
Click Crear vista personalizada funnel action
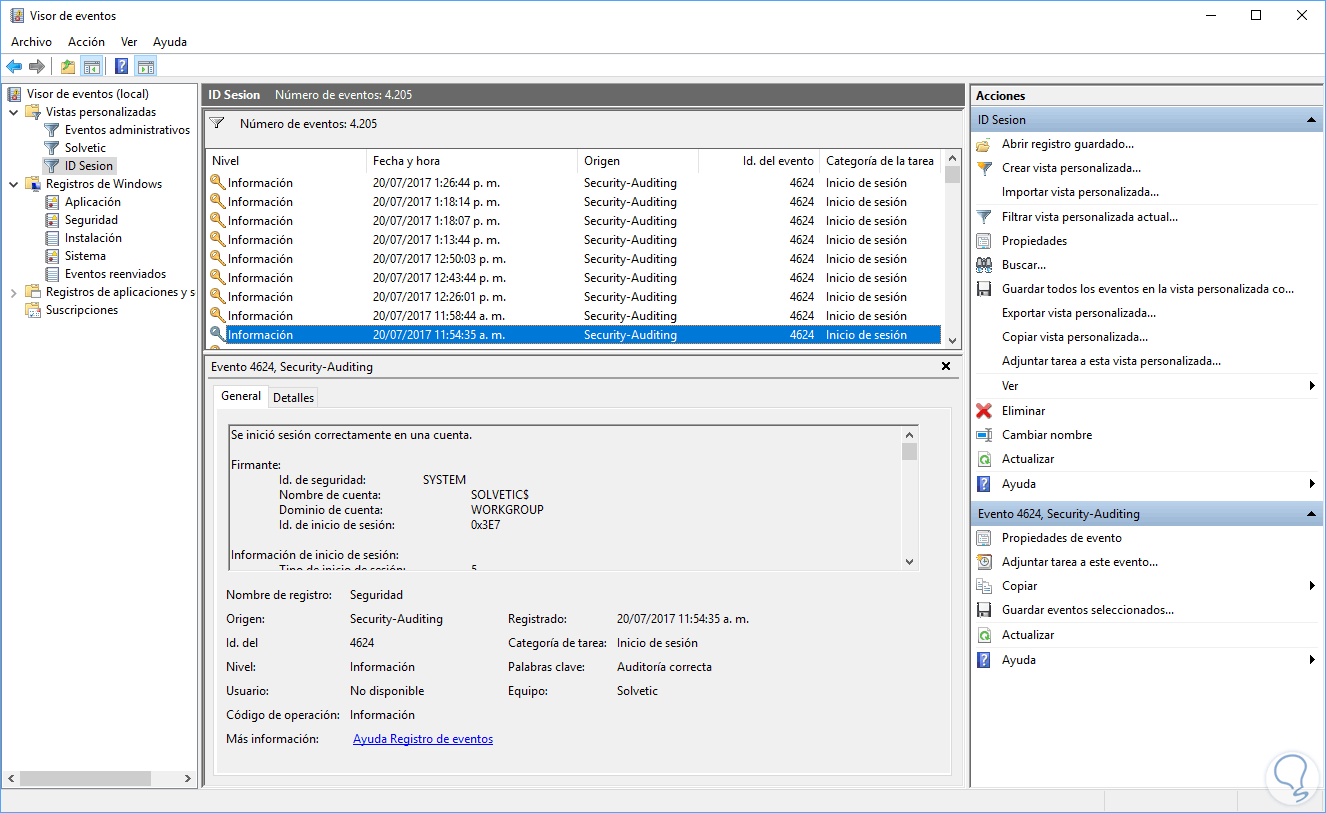click(x=1071, y=168)
